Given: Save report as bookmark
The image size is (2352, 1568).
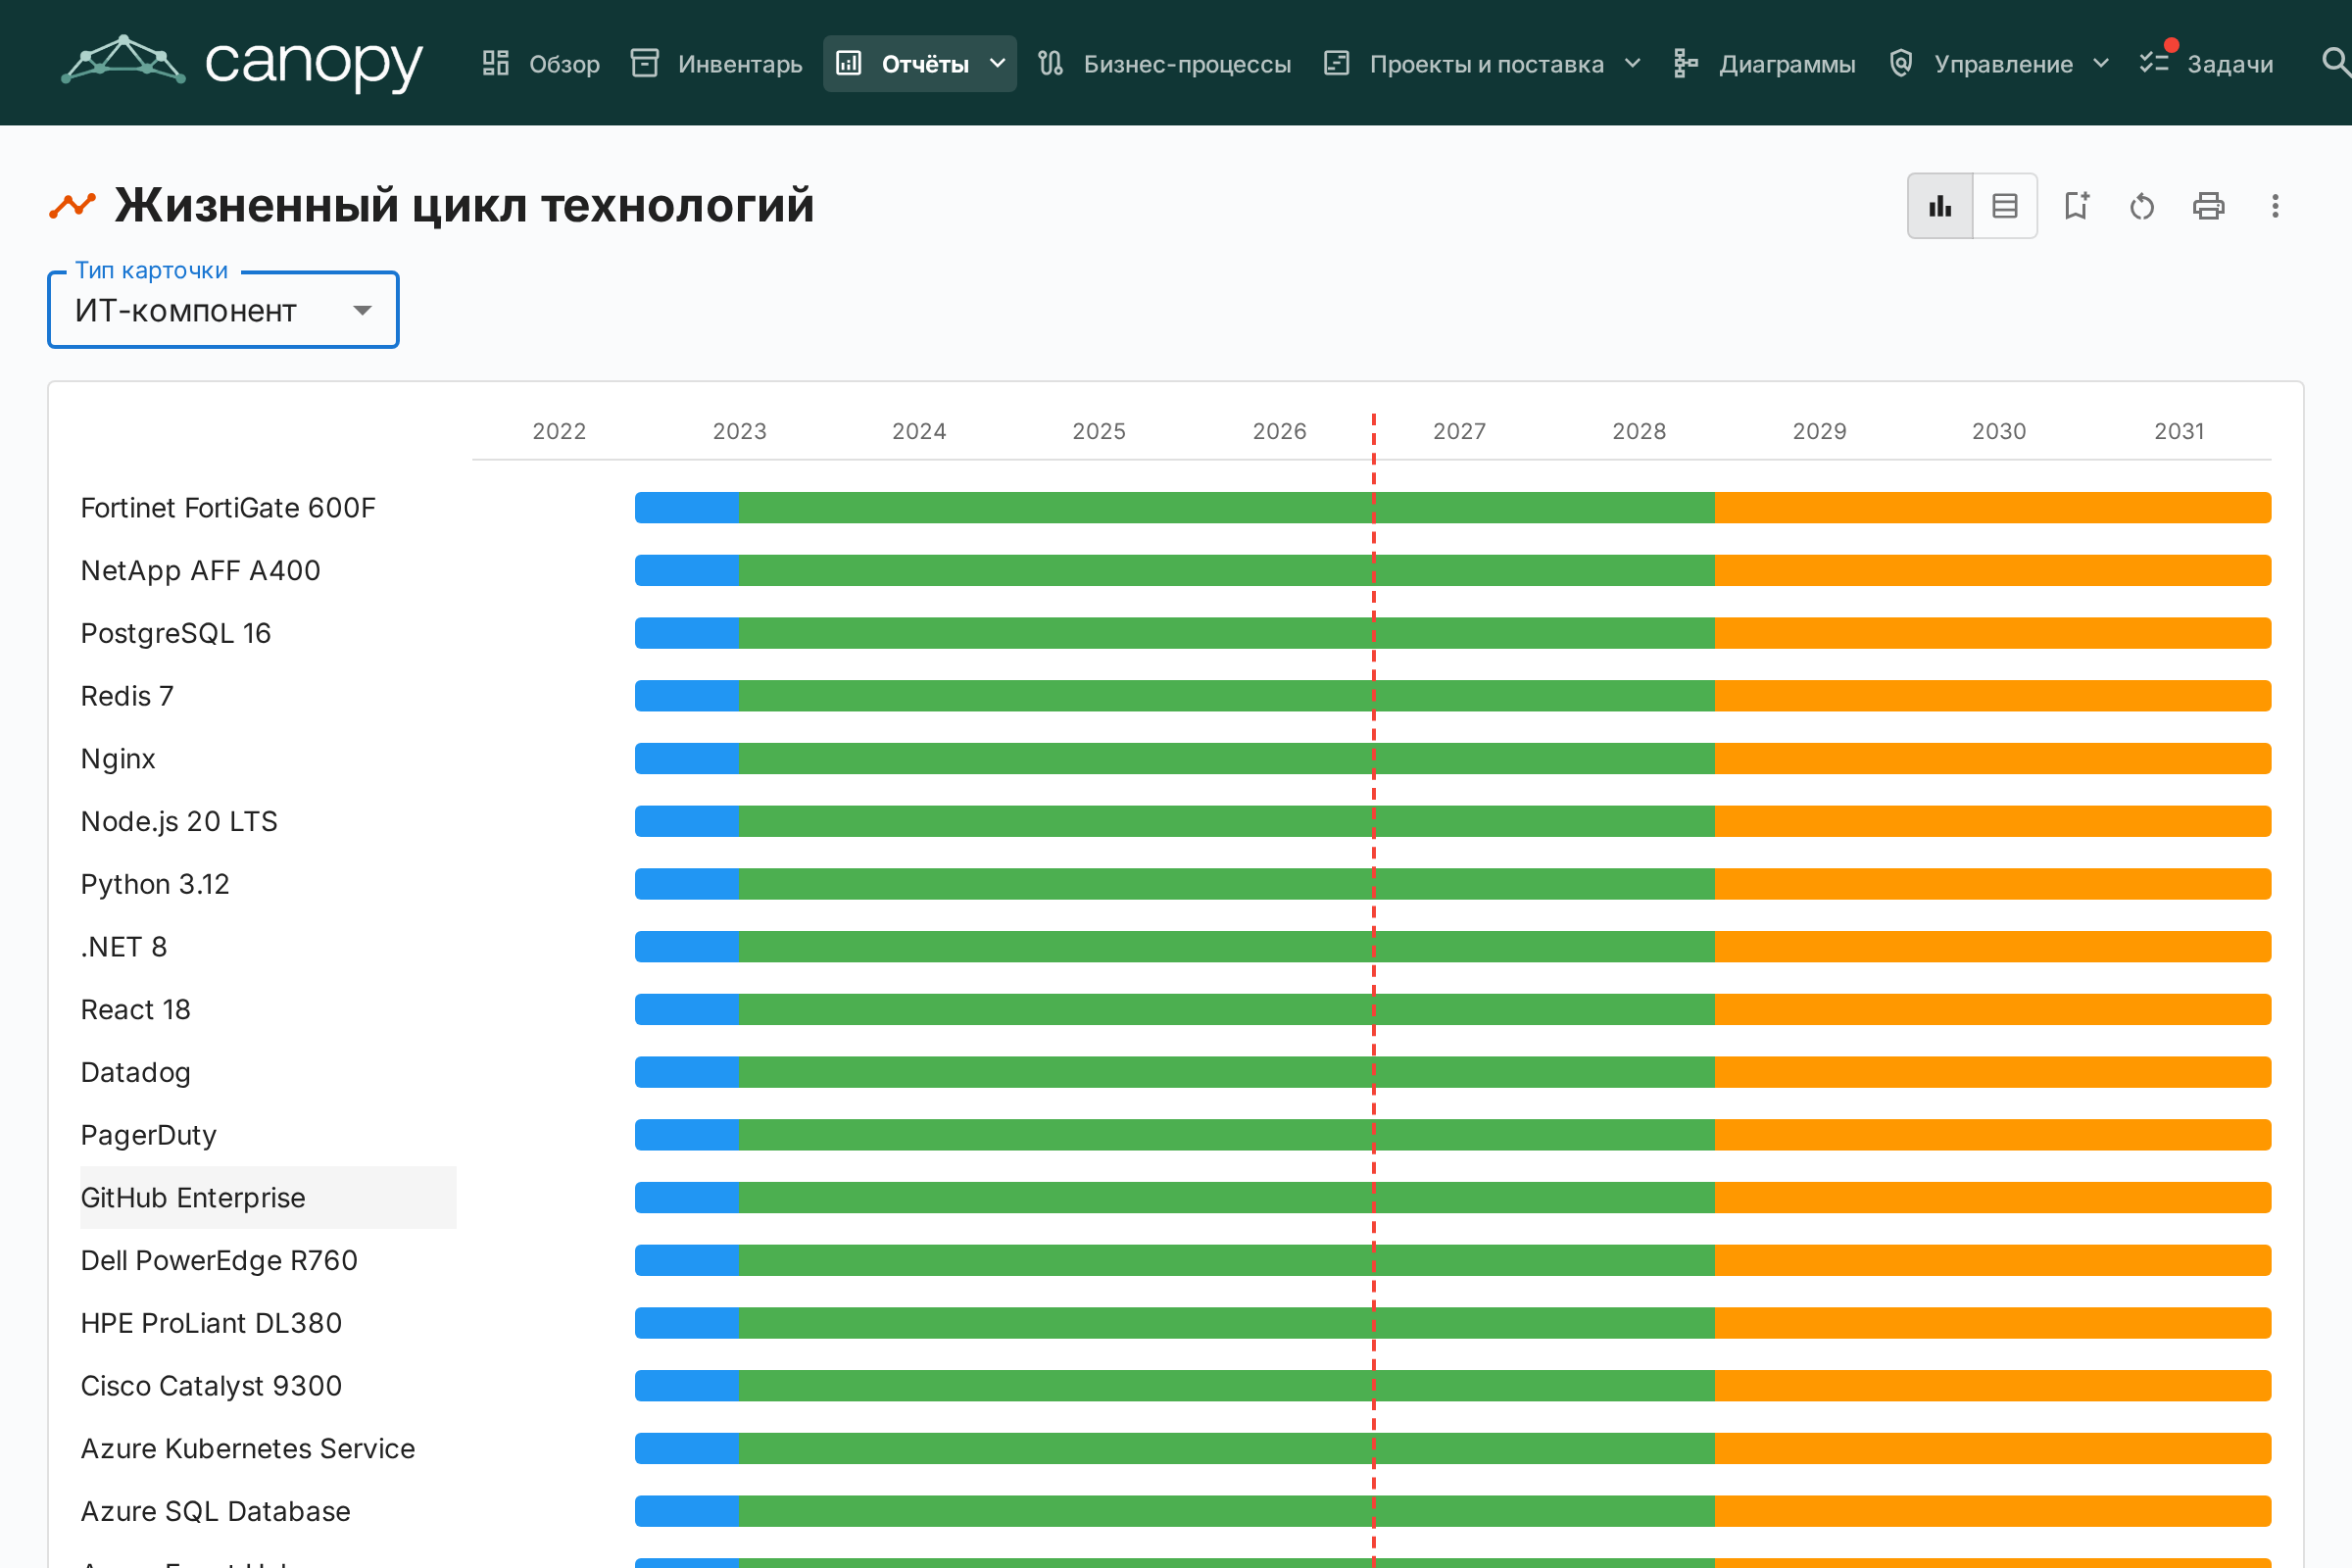Looking at the screenshot, I should tap(2076, 206).
